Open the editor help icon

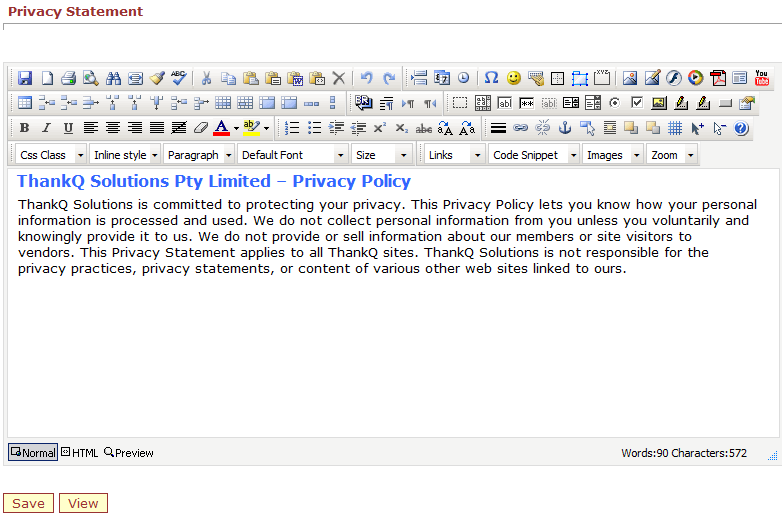[741, 128]
